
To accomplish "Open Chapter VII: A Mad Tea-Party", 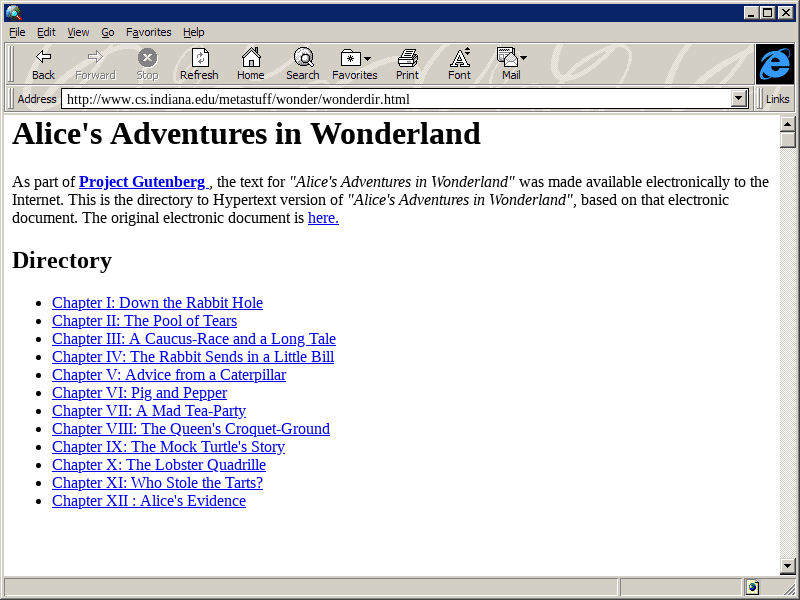I will 149,411.
